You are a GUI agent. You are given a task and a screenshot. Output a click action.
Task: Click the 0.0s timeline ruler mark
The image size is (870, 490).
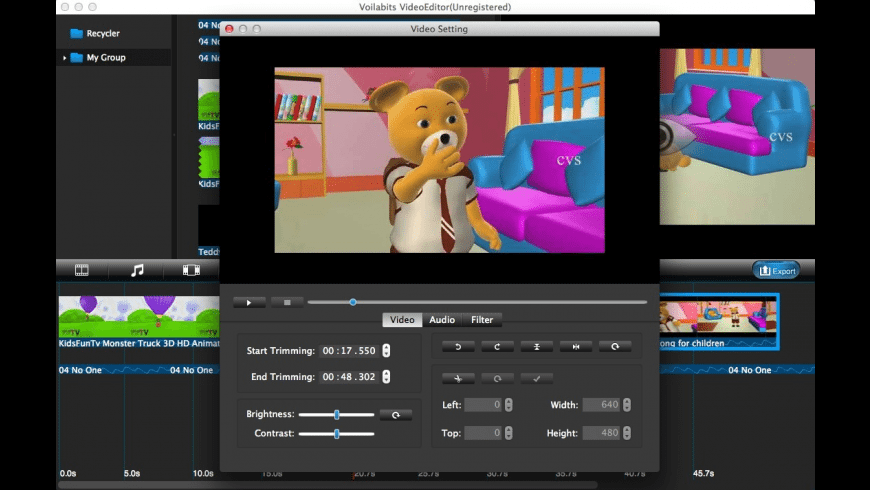pos(68,473)
